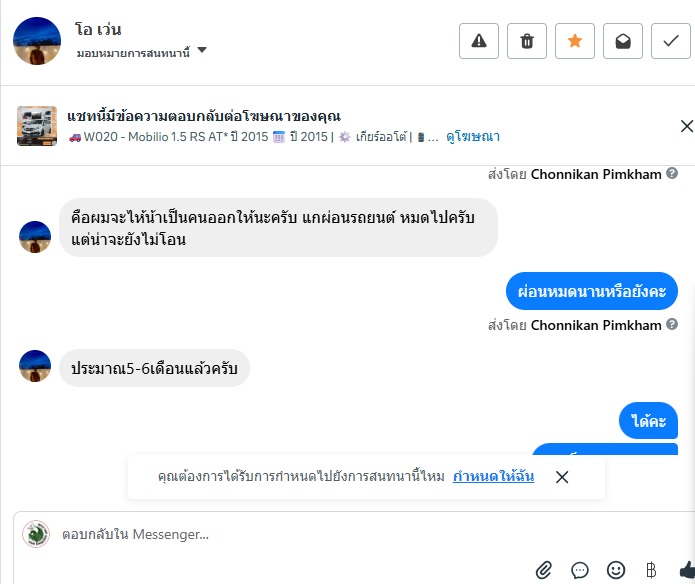Open the ad thumbnail image
695x584 pixels.
pyautogui.click(x=37, y=126)
